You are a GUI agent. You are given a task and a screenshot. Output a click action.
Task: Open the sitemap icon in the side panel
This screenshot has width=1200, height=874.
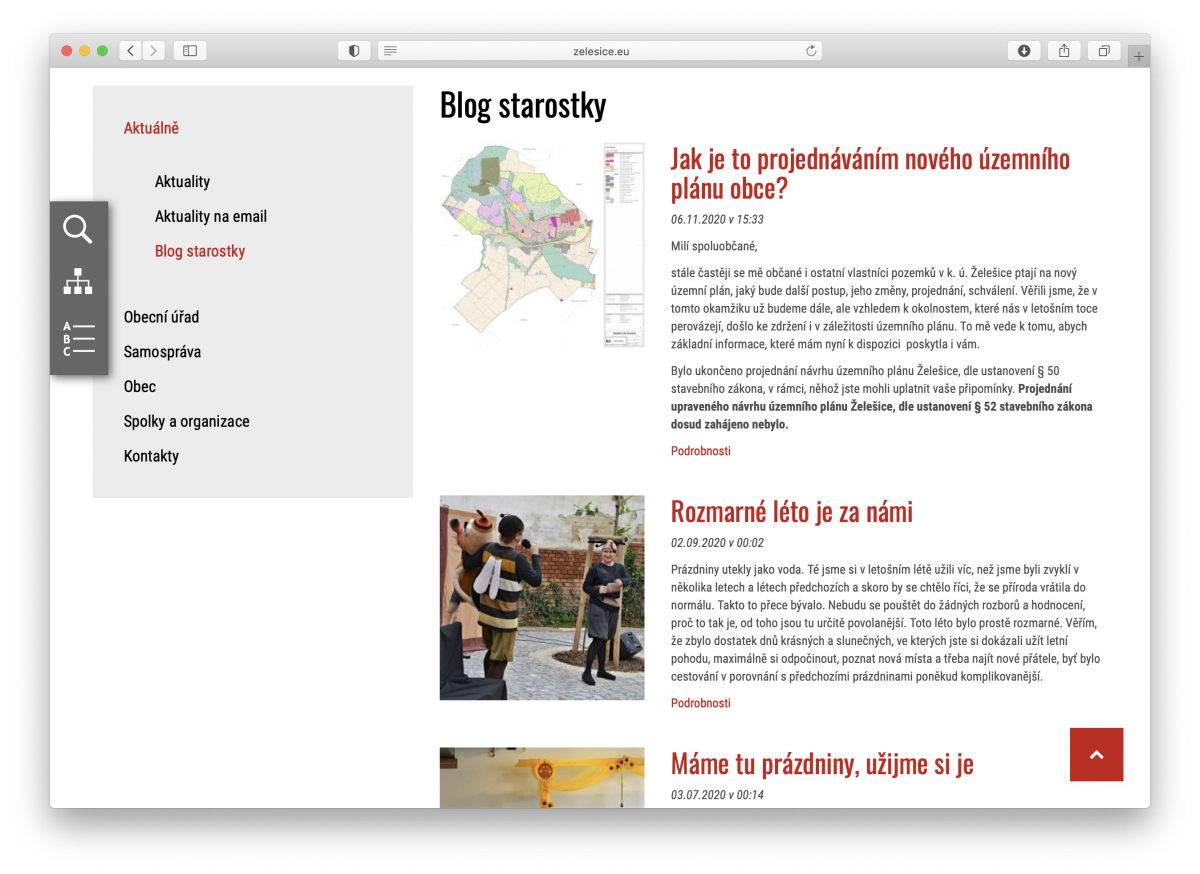[x=78, y=283]
